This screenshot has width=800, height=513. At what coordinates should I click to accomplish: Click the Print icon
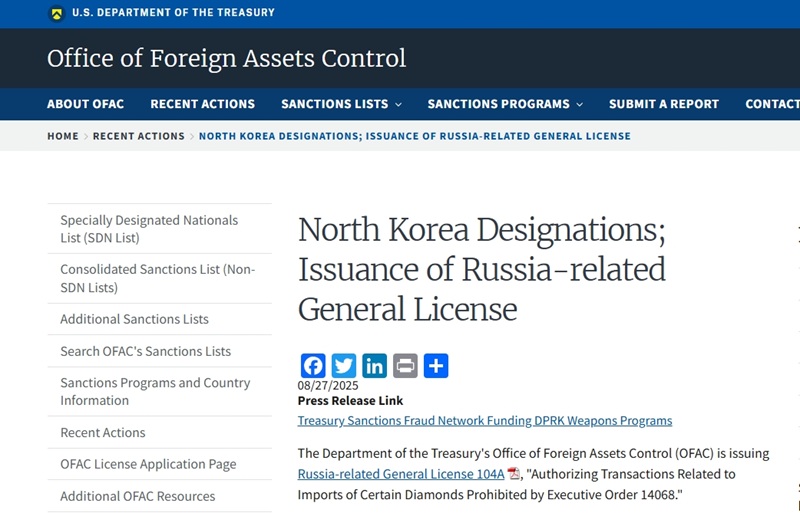(x=405, y=366)
